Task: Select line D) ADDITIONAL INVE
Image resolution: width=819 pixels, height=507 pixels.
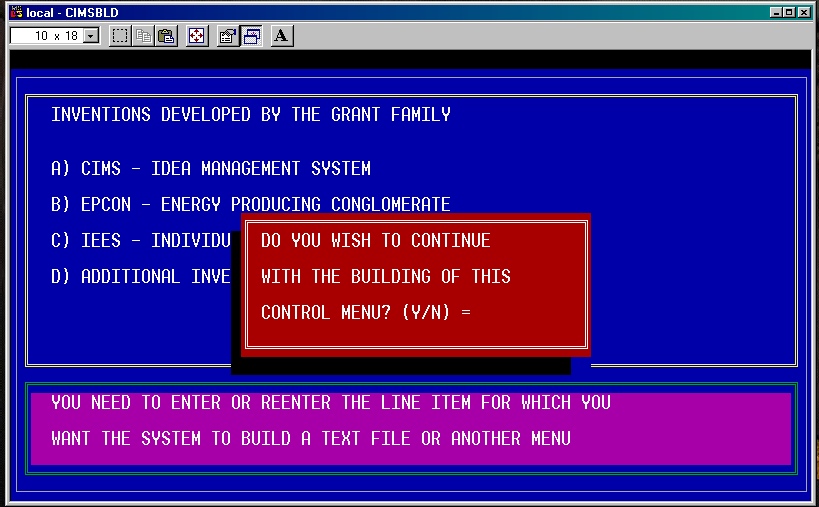Action: coord(141,276)
